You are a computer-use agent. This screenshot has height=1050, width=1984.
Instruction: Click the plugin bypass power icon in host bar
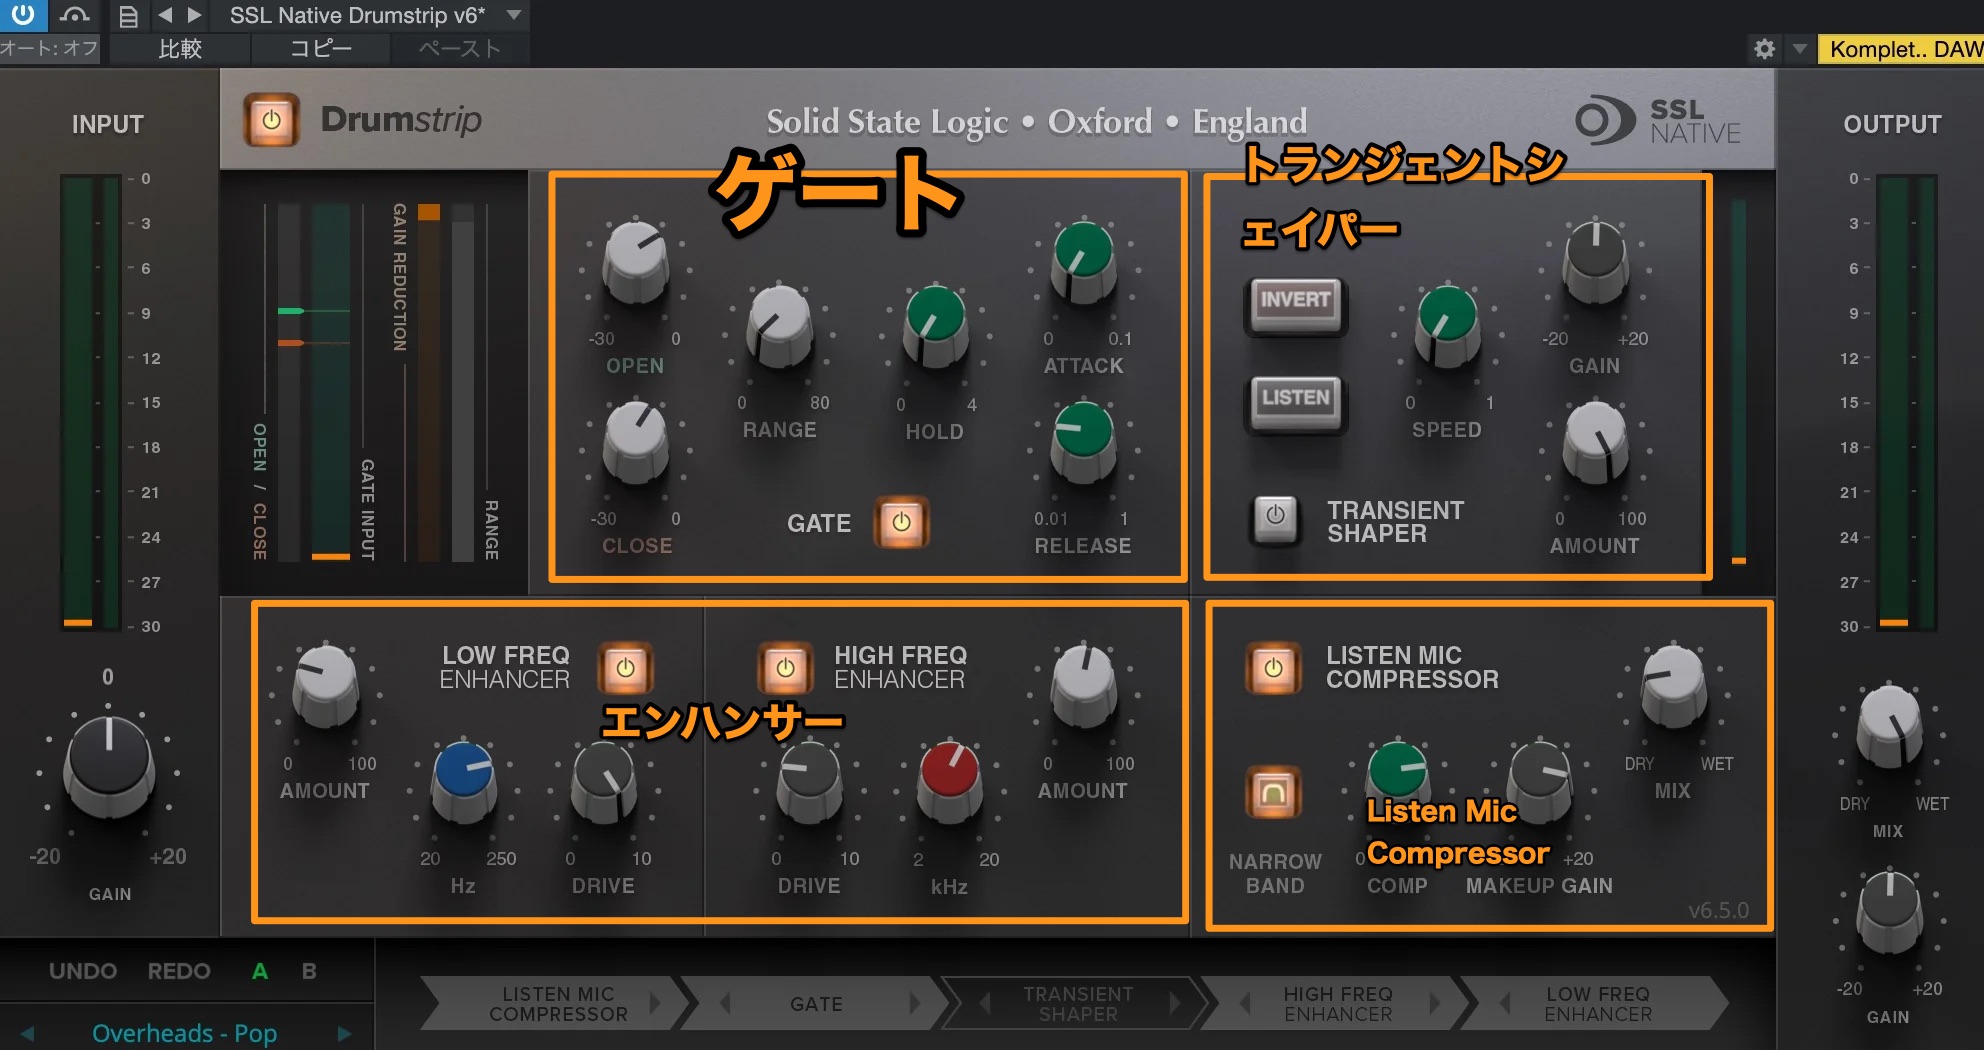tap(22, 15)
